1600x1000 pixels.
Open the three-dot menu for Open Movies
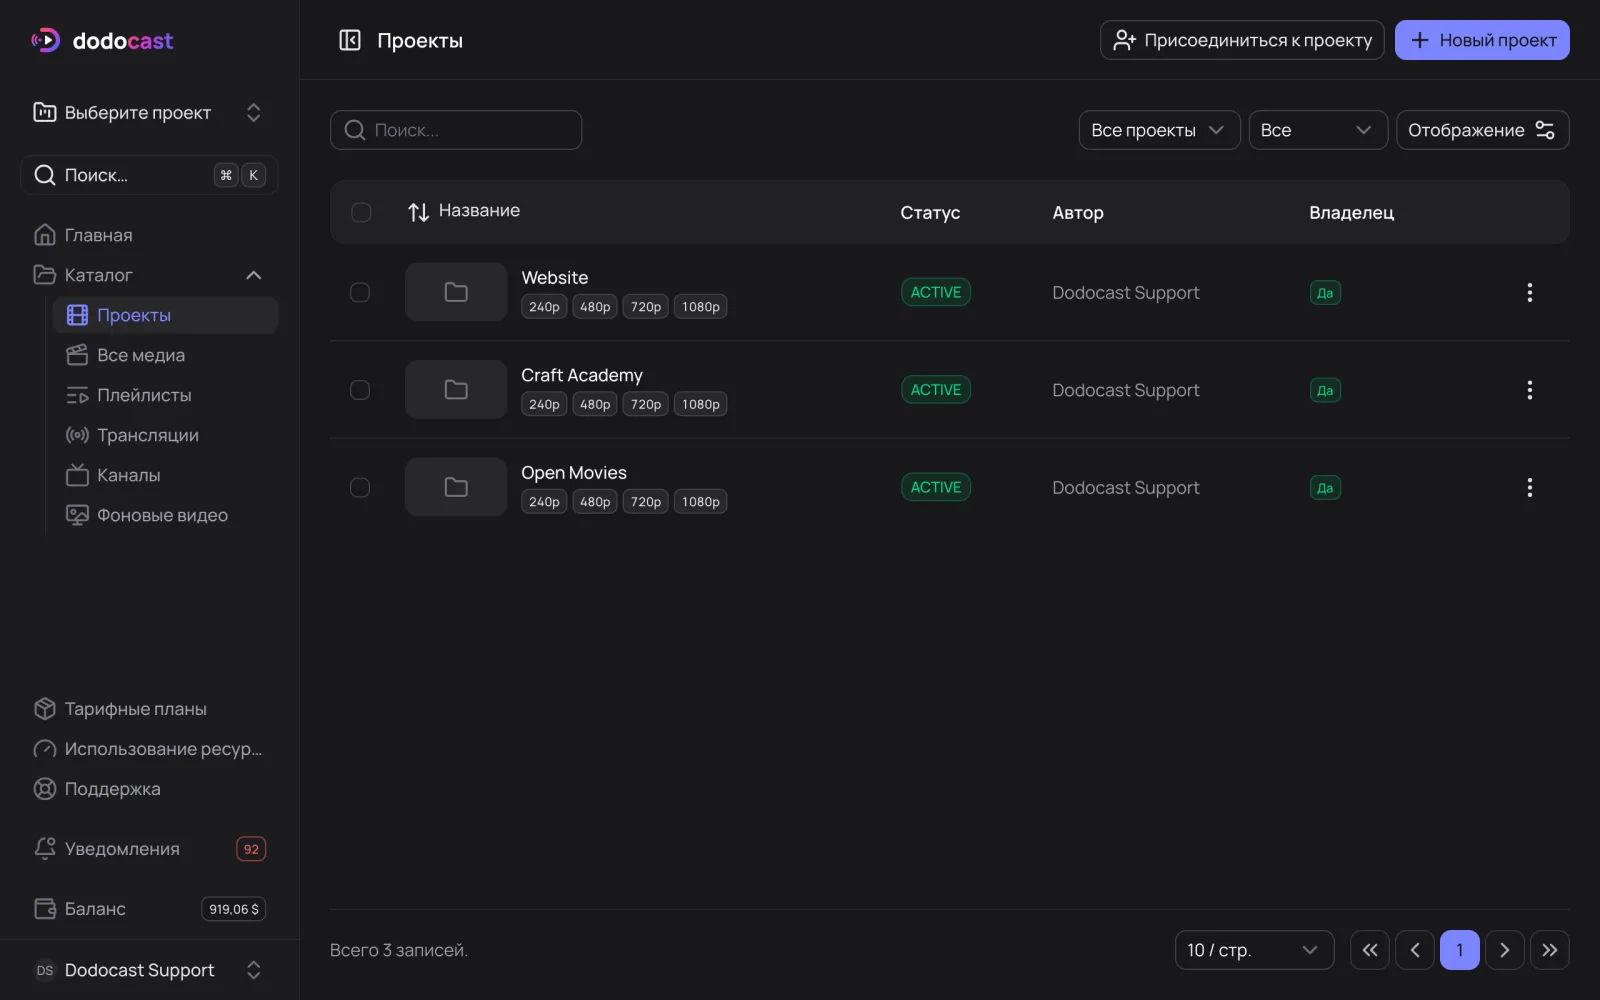coord(1529,487)
